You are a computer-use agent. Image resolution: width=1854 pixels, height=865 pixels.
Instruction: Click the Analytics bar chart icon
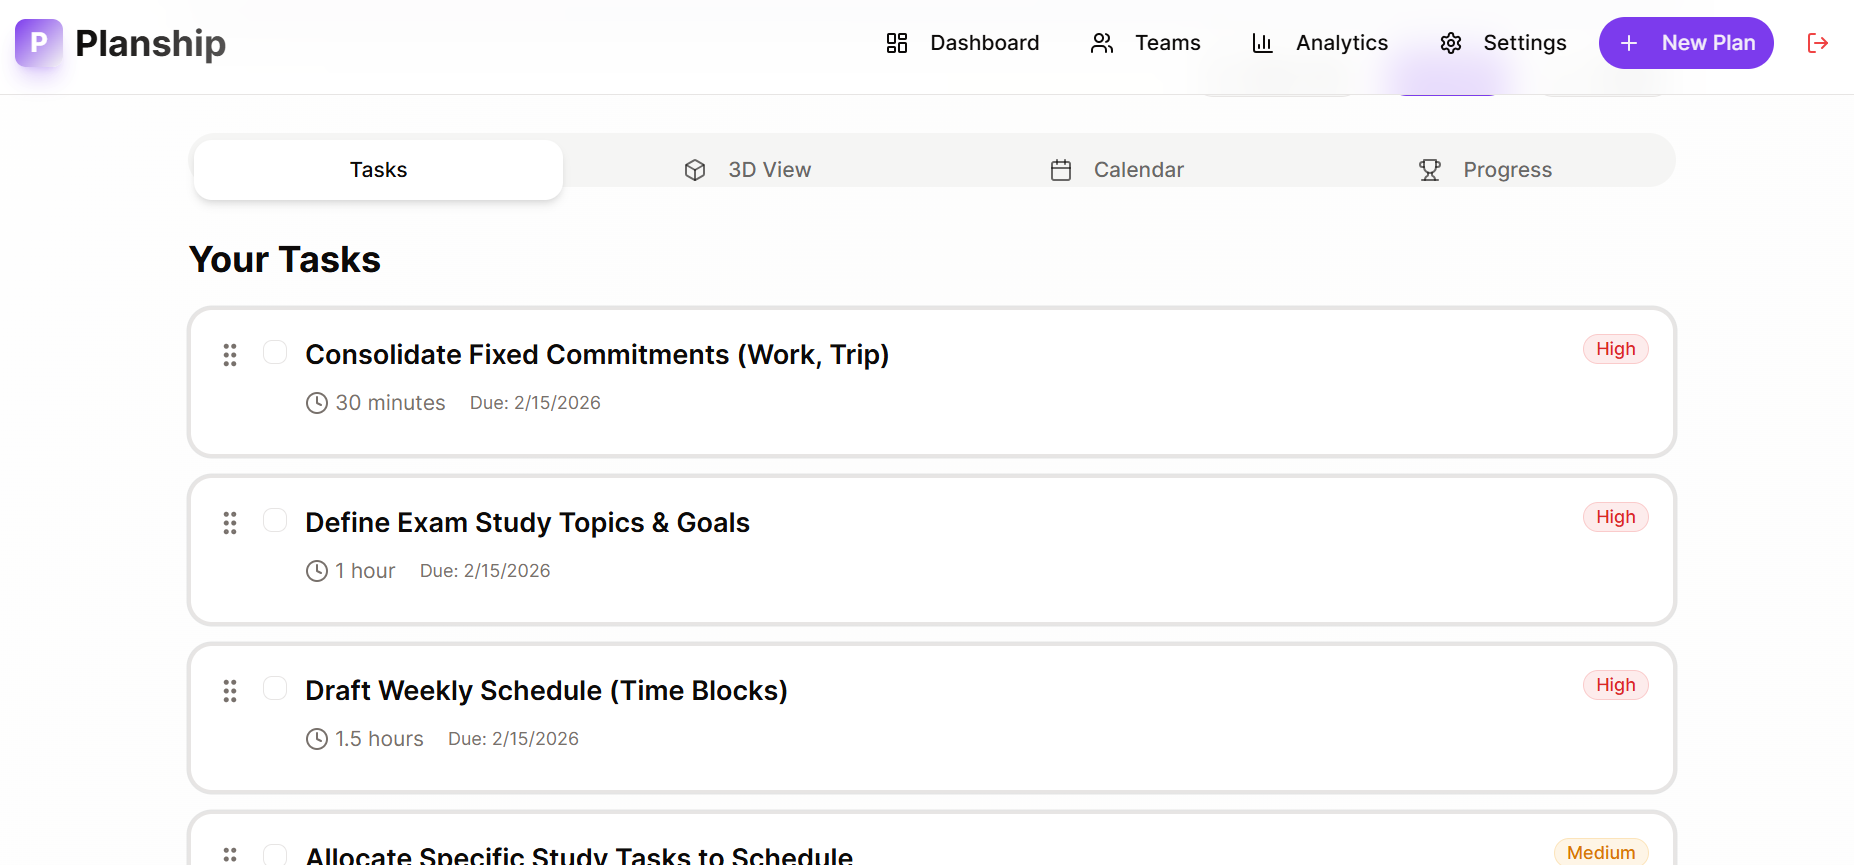(x=1262, y=43)
